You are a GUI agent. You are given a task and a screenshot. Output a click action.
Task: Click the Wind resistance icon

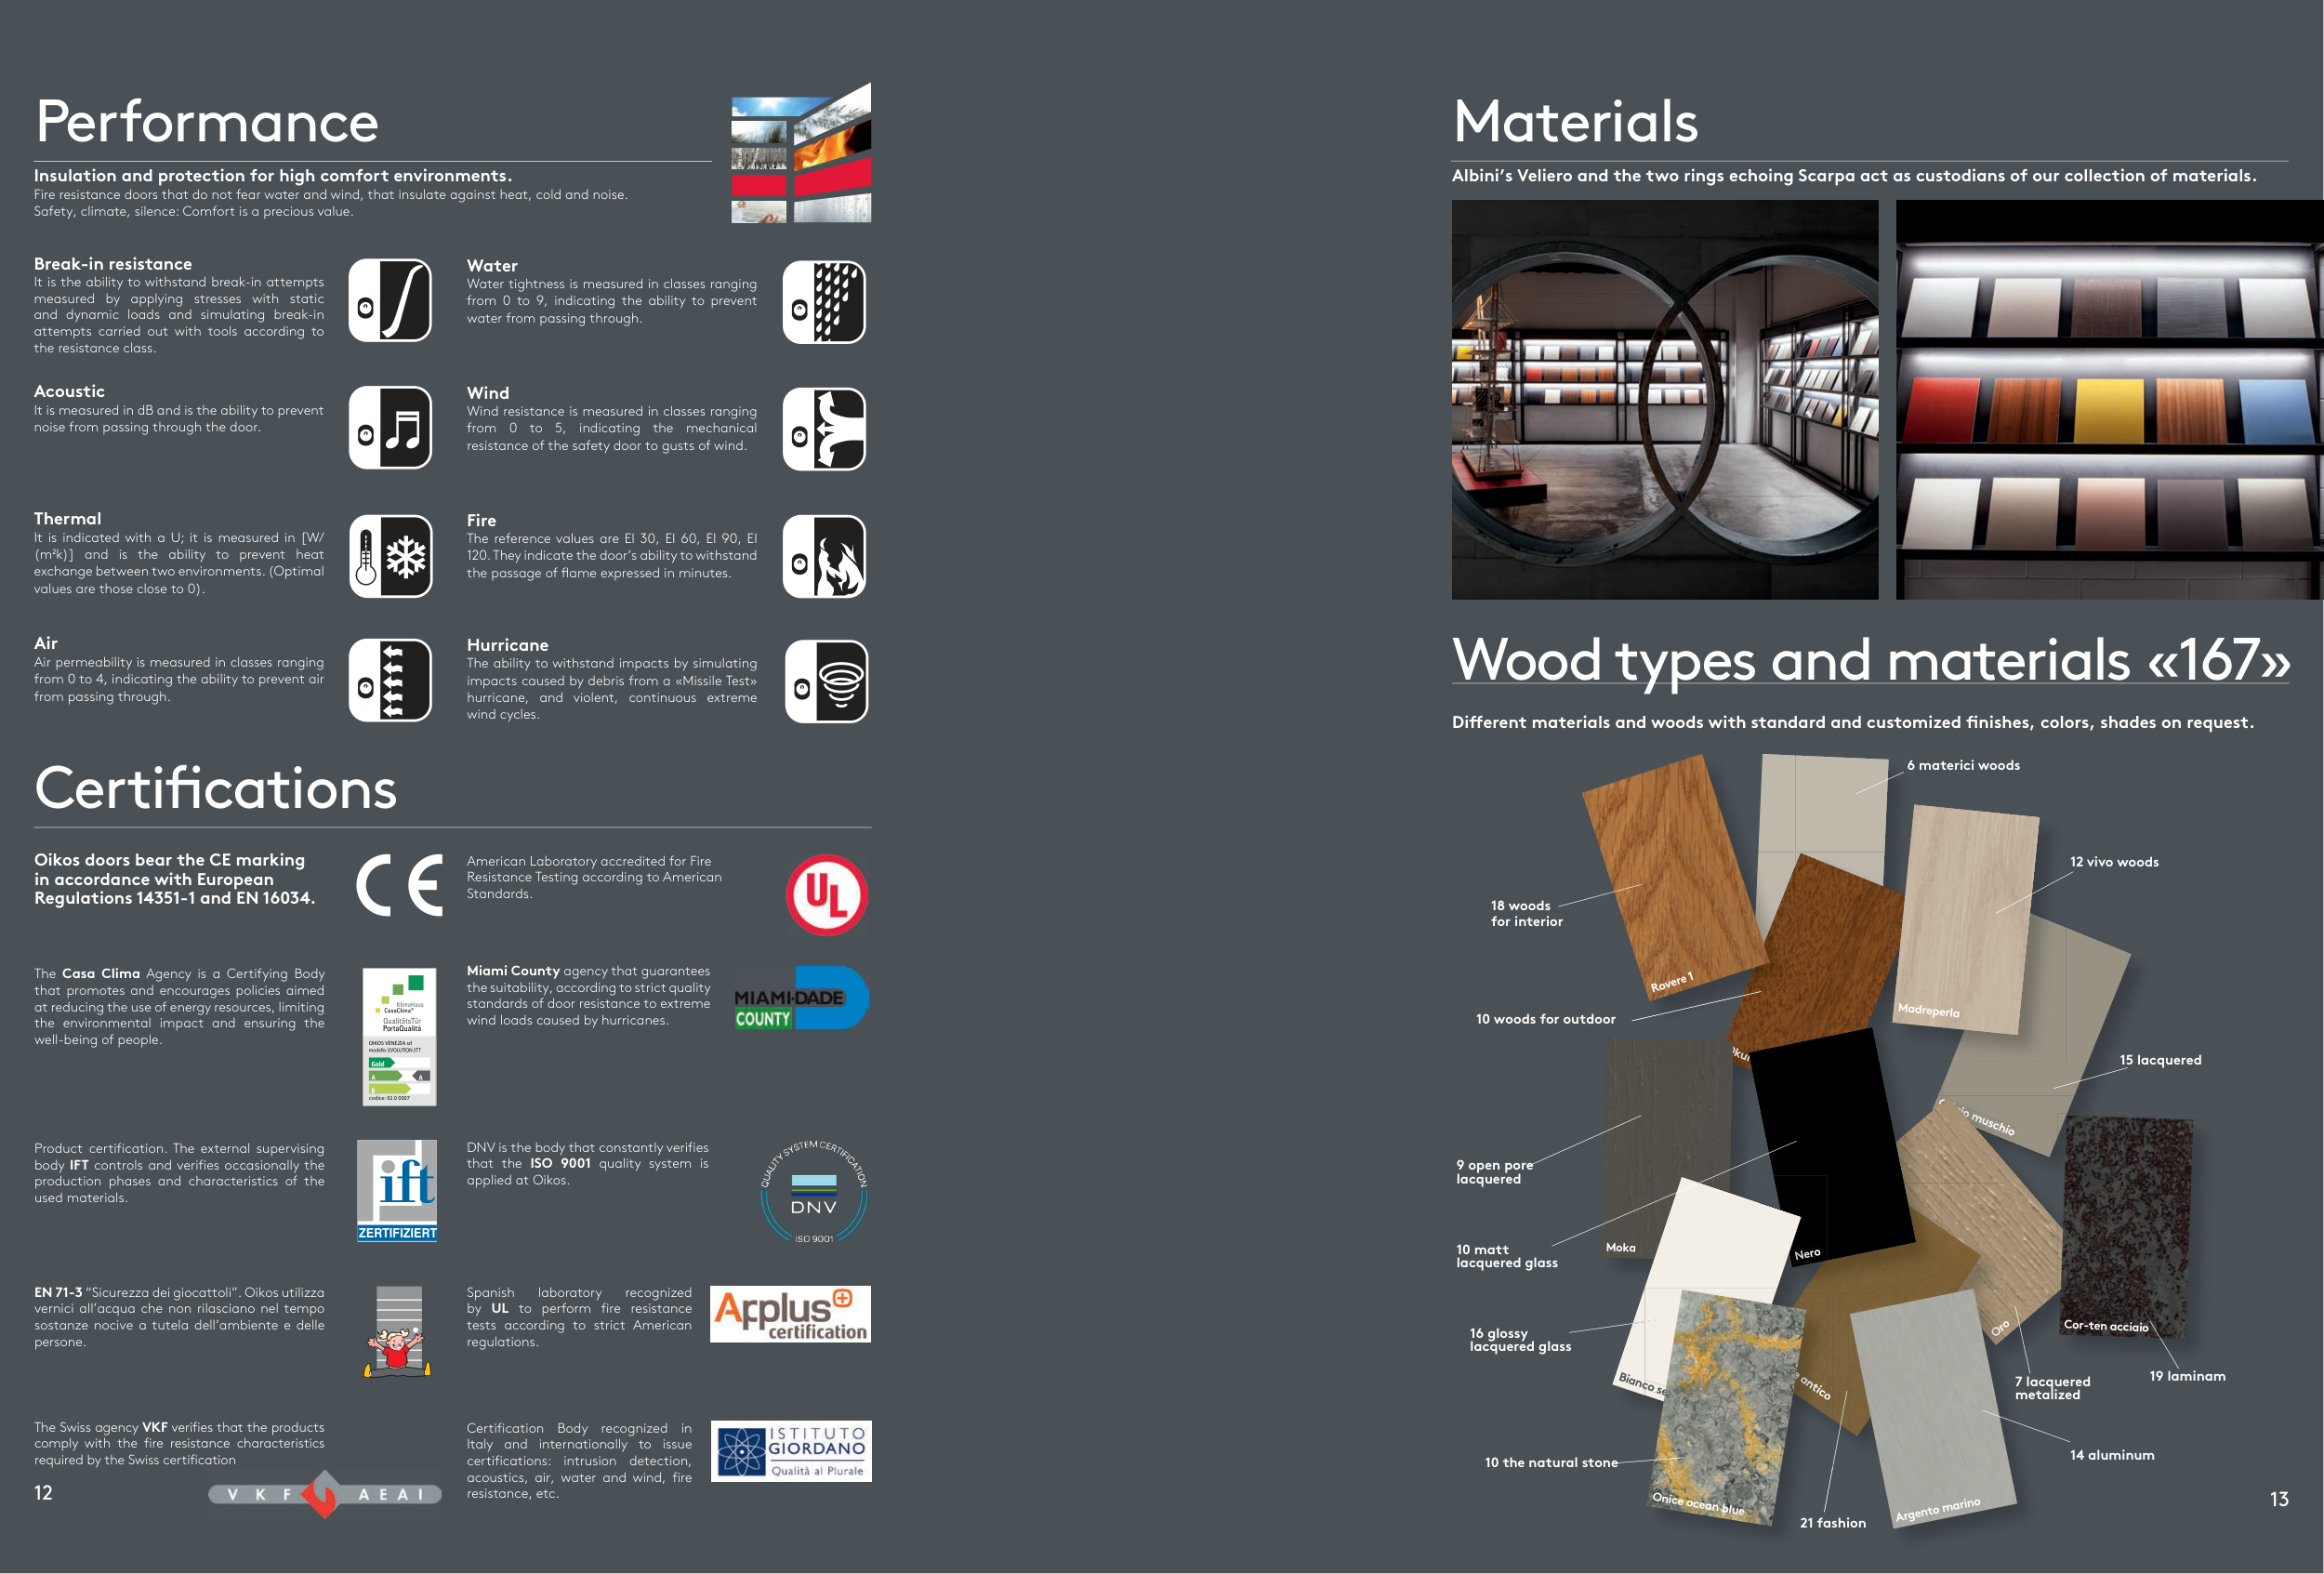(x=824, y=429)
